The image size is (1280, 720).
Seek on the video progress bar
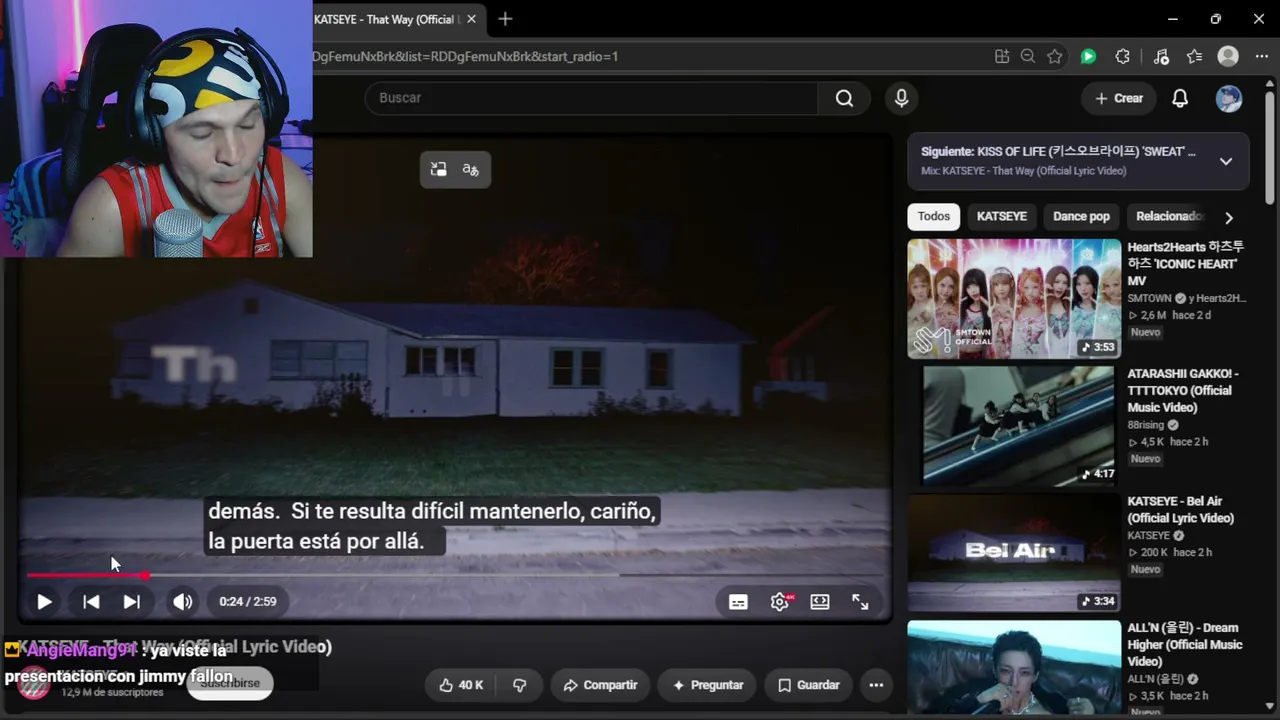point(455,575)
